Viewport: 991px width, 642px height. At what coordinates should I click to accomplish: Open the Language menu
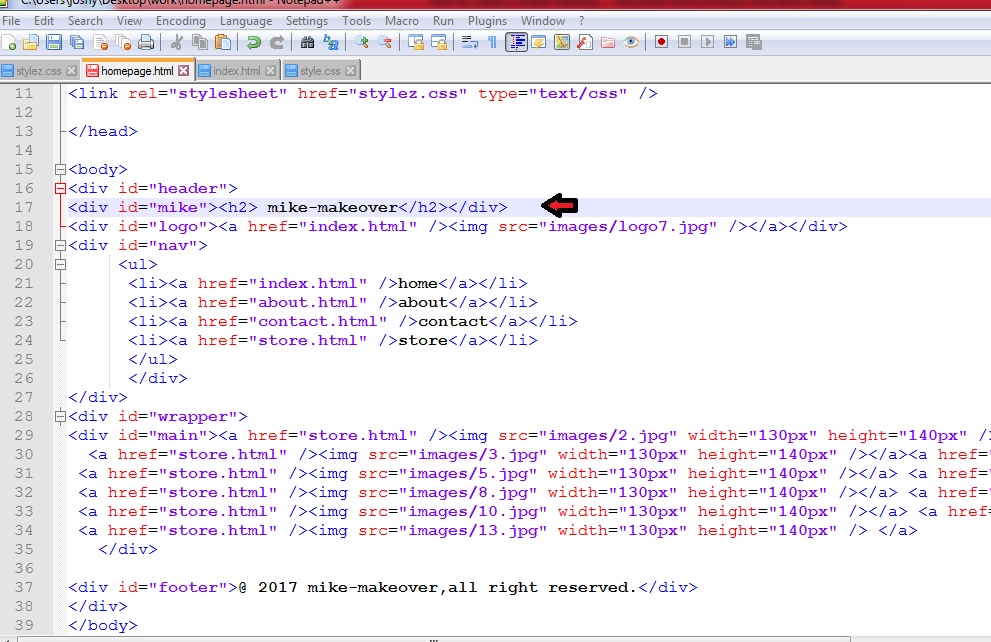tap(246, 20)
